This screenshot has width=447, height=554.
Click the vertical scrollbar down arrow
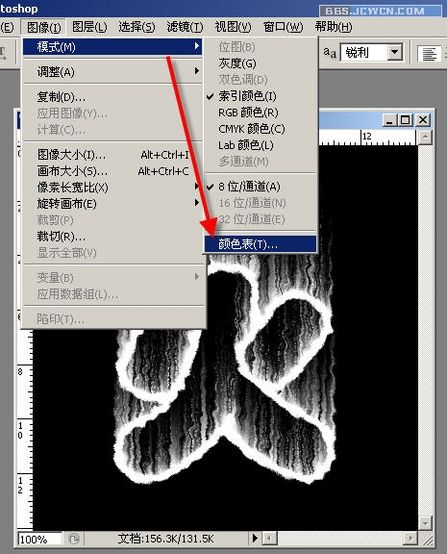click(425, 523)
